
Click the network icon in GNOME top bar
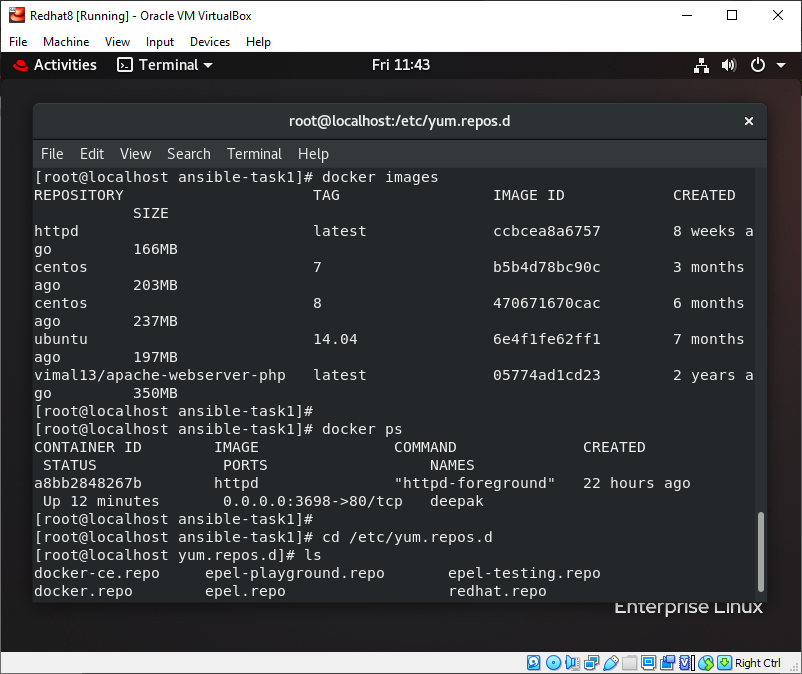click(701, 65)
